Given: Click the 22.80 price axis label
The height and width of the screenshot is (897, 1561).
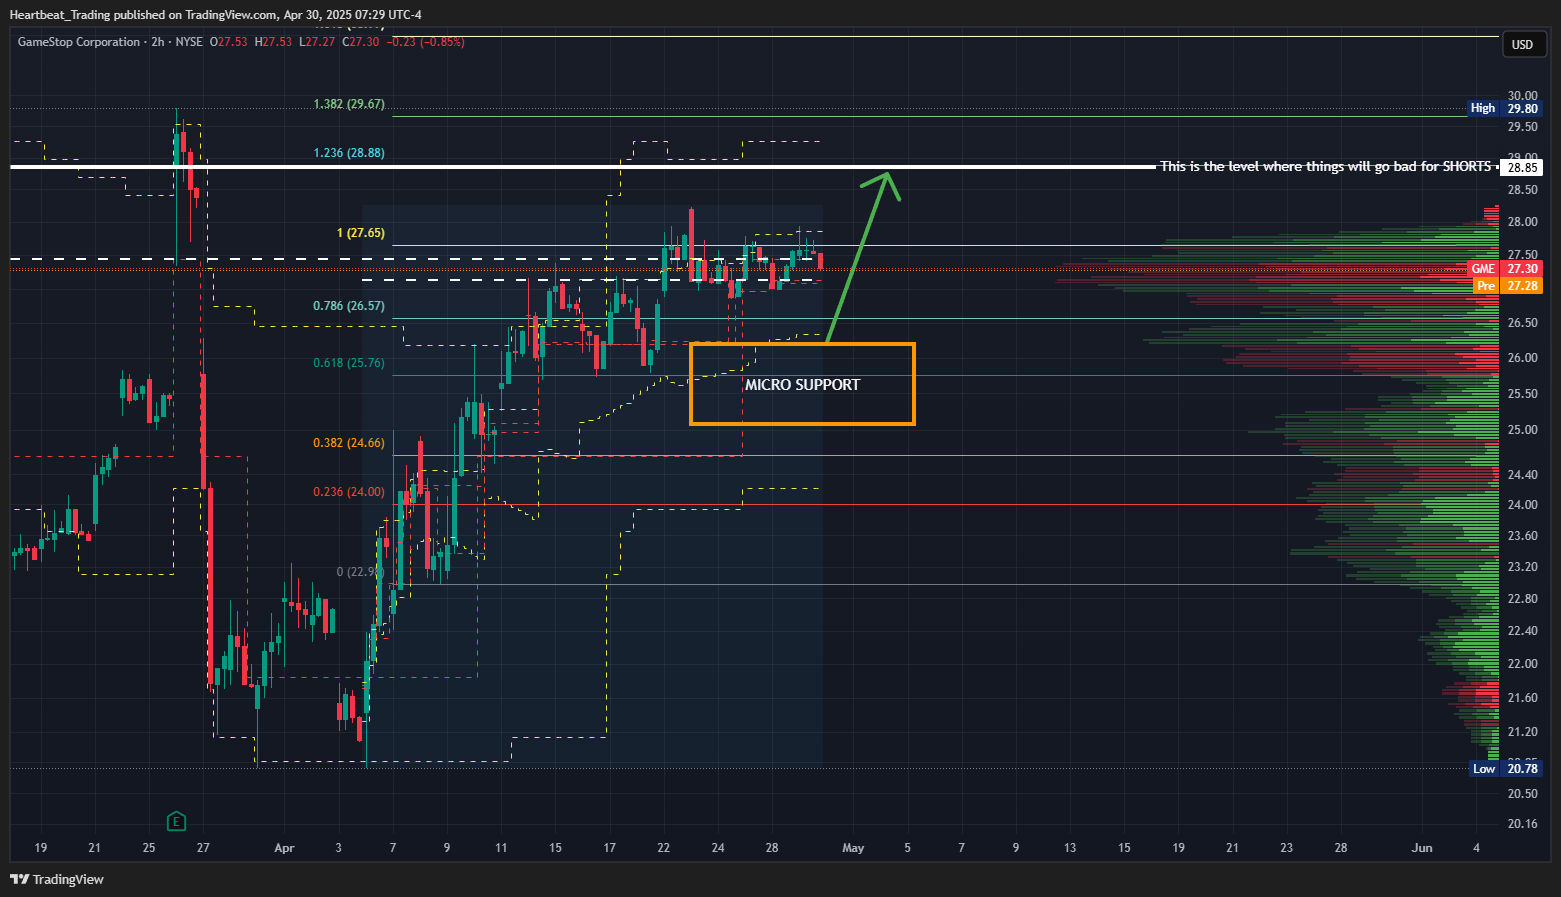Looking at the screenshot, I should tap(1523, 599).
